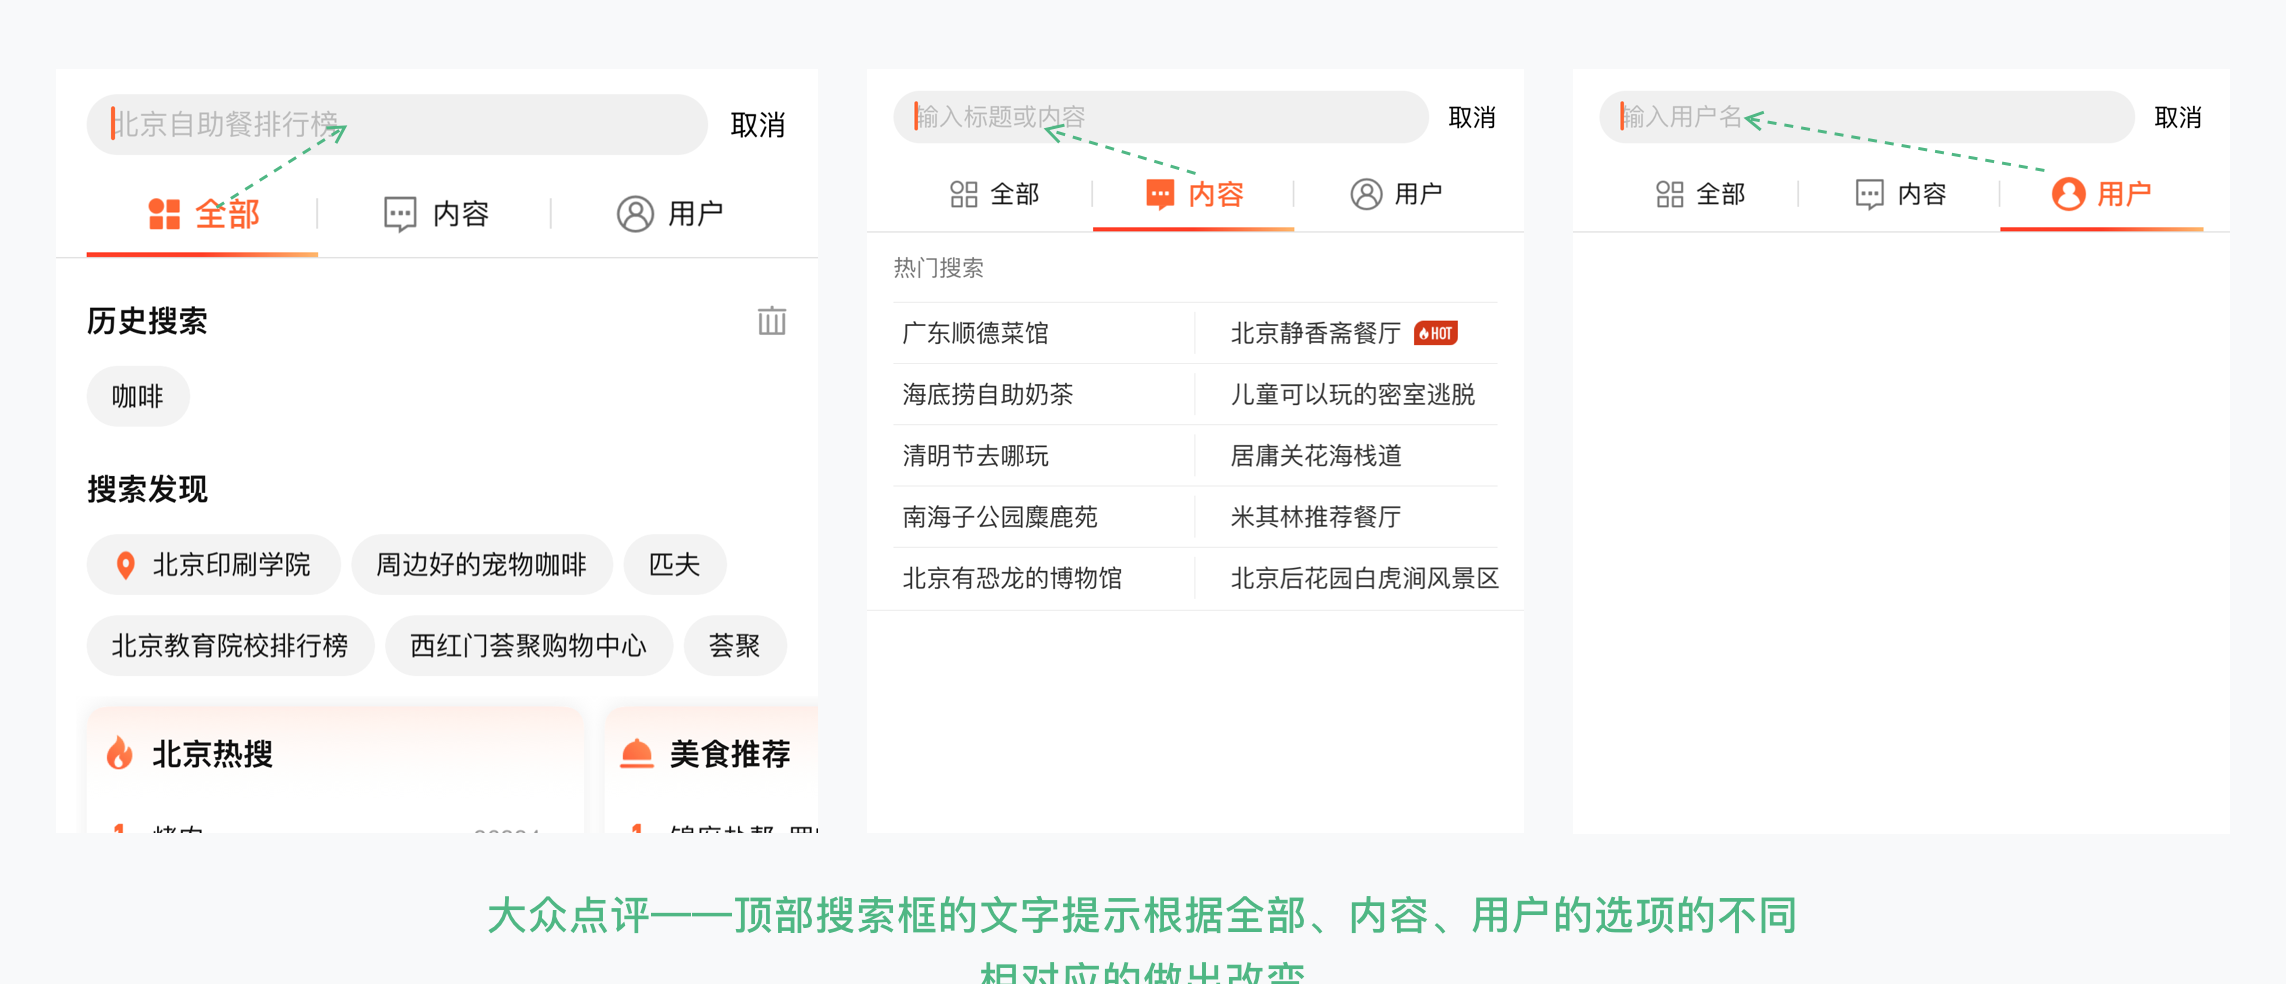
Task: Select the 内容 tab in the right screen
Action: coord(1900,194)
